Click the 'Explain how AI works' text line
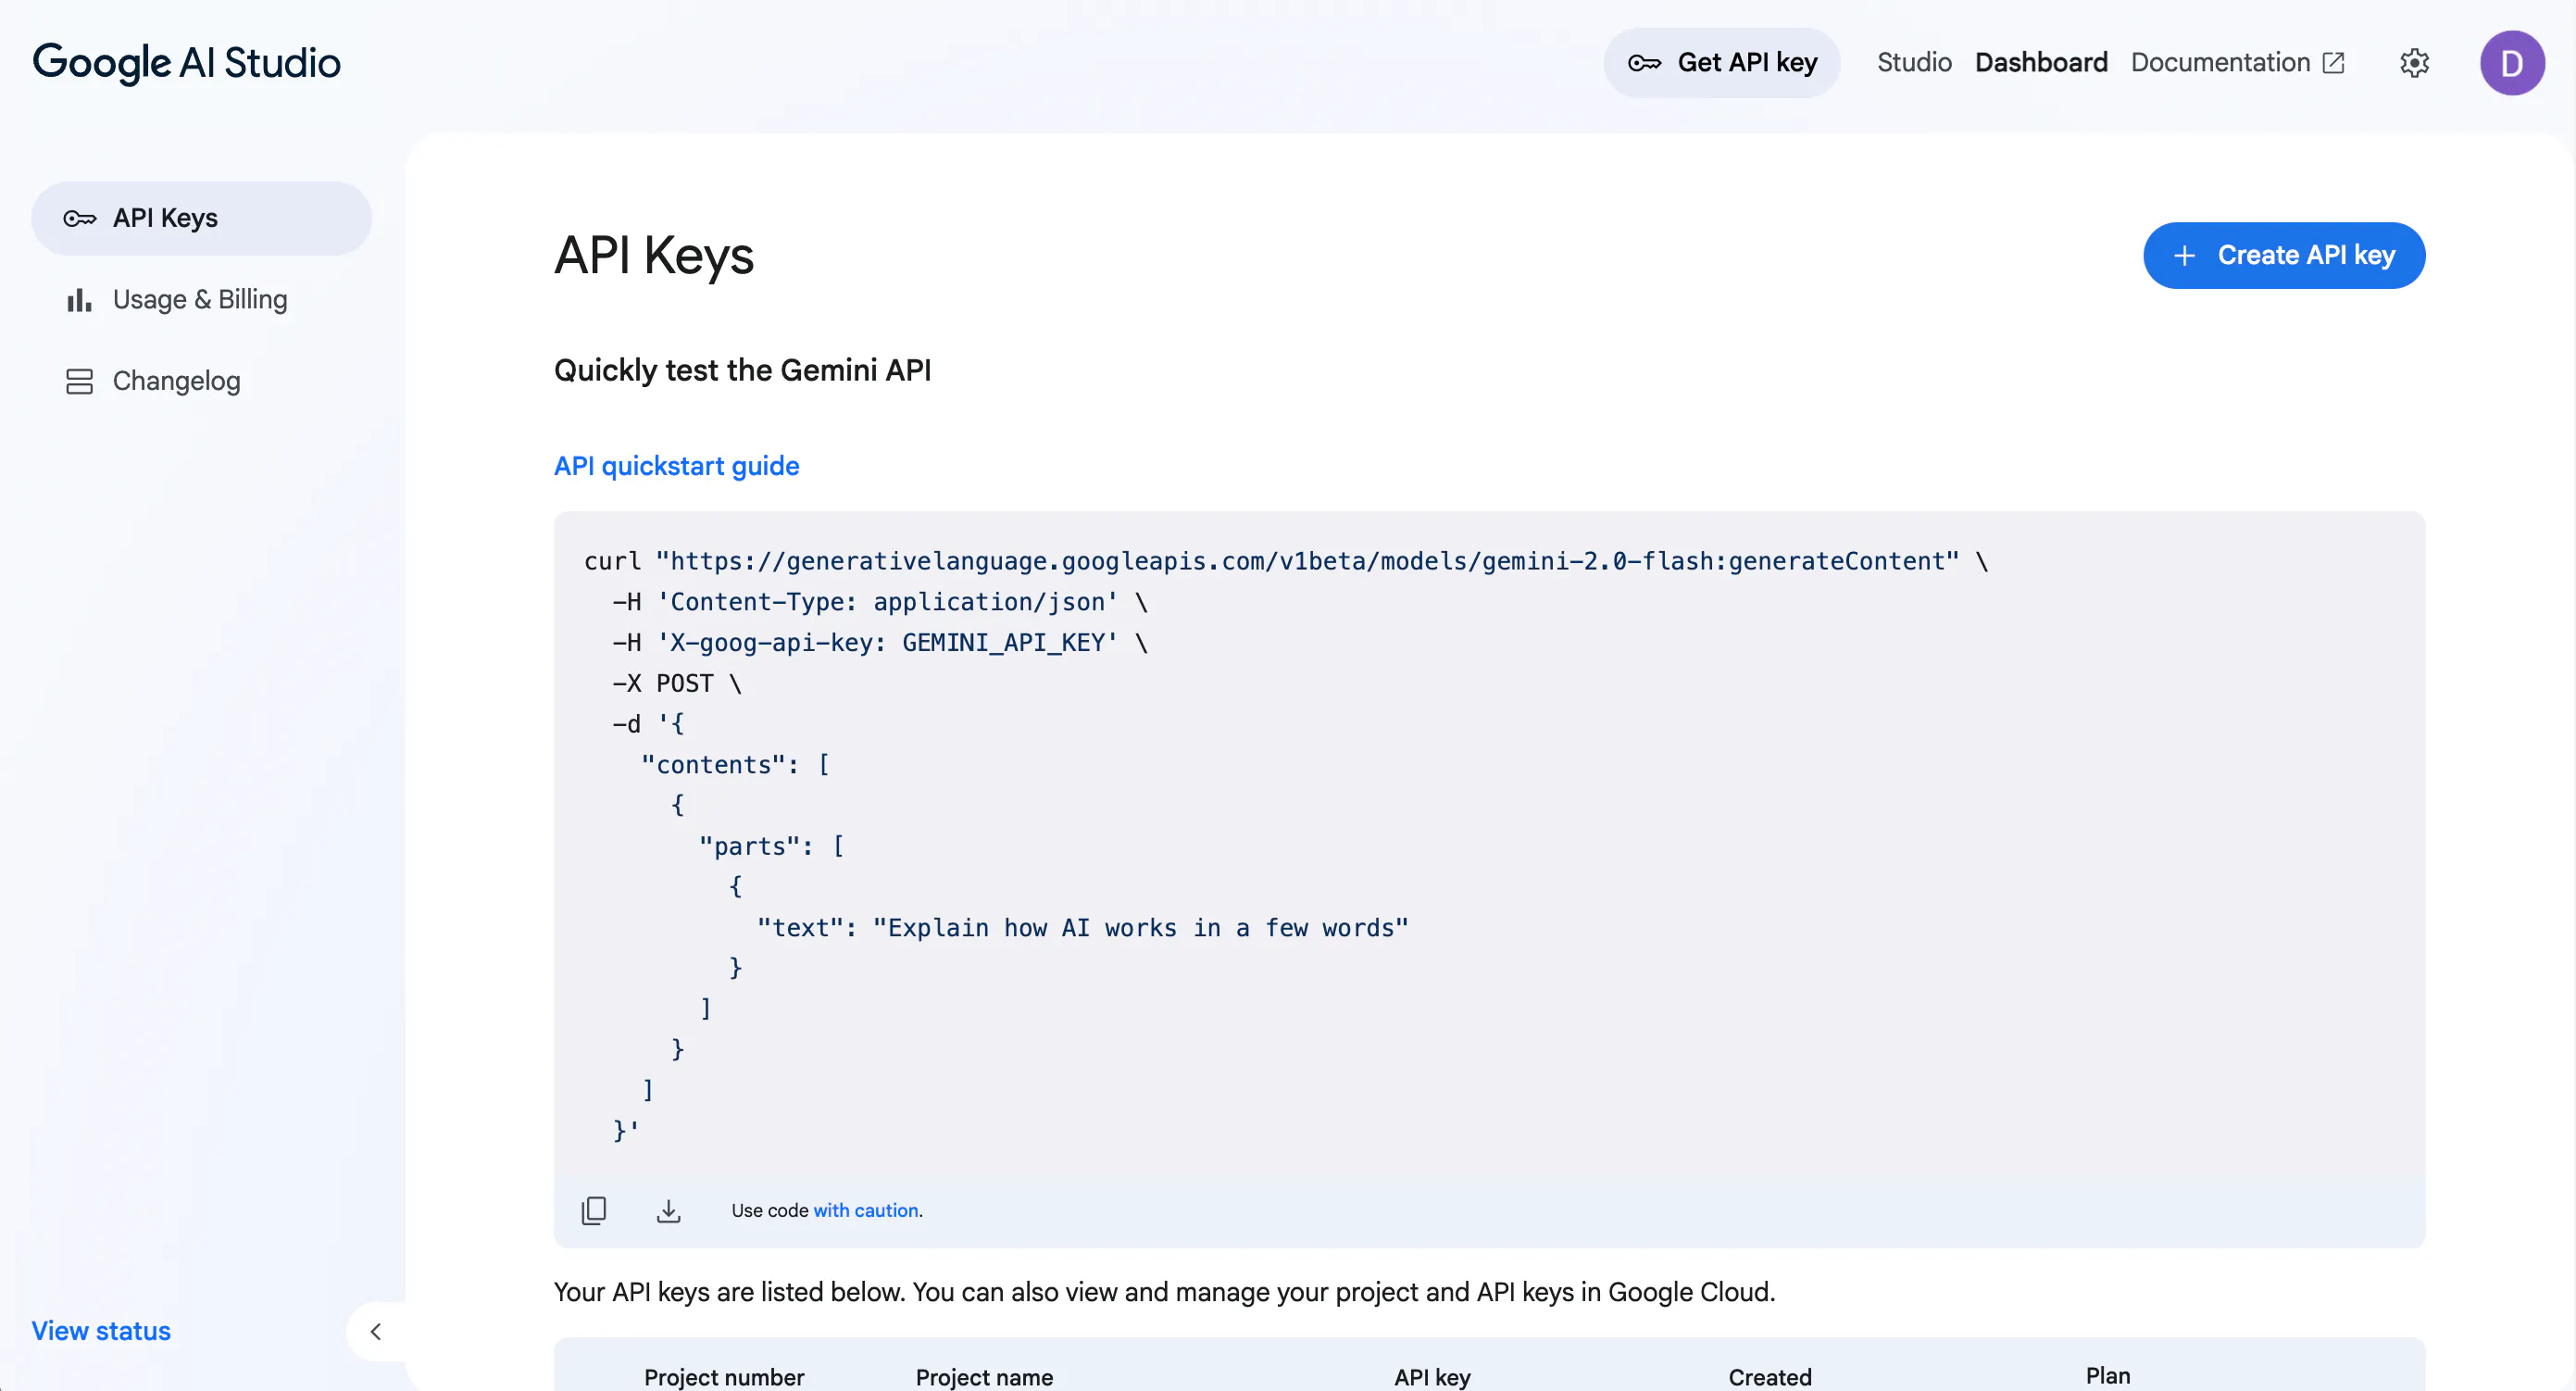This screenshot has width=2576, height=1391. (x=1083, y=928)
